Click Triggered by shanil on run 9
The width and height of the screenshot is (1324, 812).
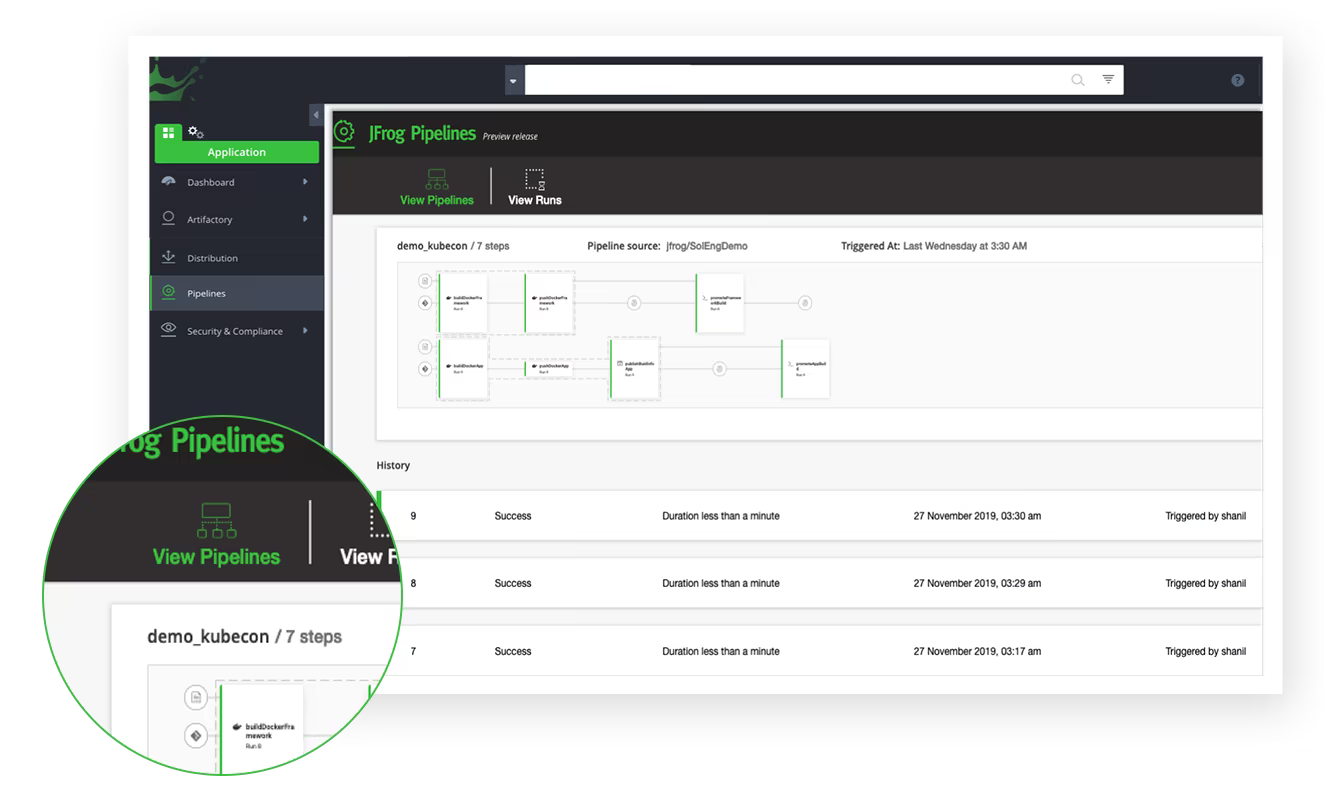click(1205, 516)
